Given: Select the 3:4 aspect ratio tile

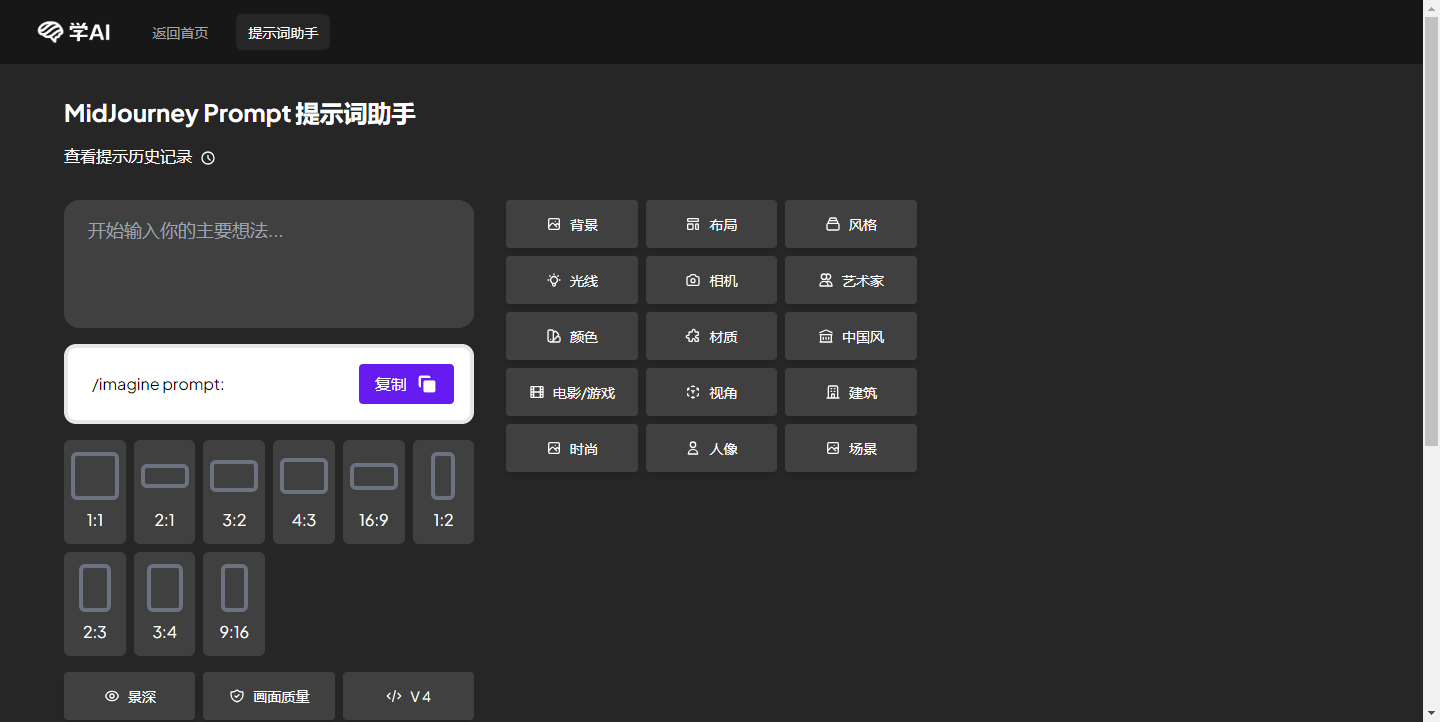Looking at the screenshot, I should (x=165, y=604).
